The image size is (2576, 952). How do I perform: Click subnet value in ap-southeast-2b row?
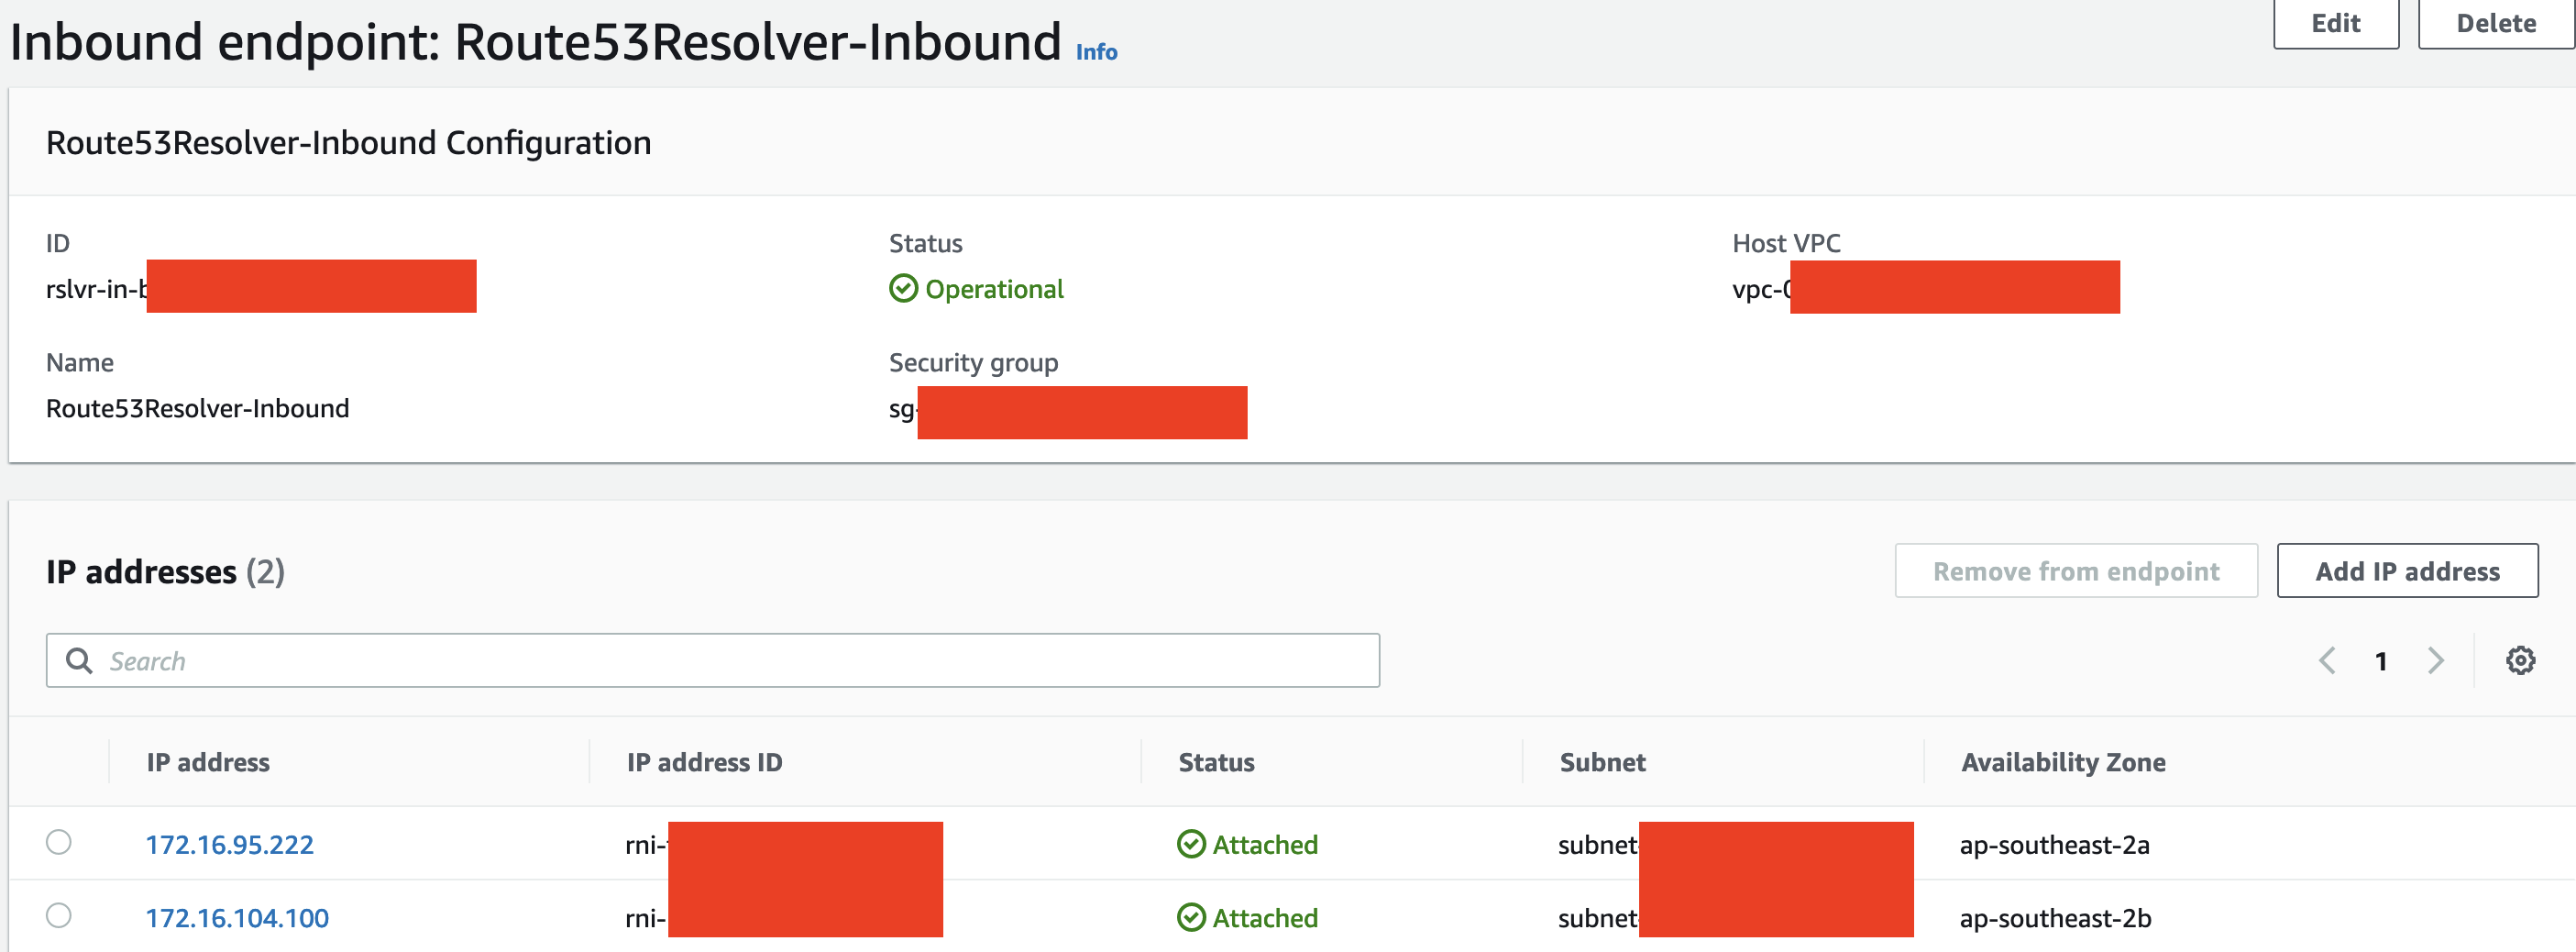pos(1598,918)
